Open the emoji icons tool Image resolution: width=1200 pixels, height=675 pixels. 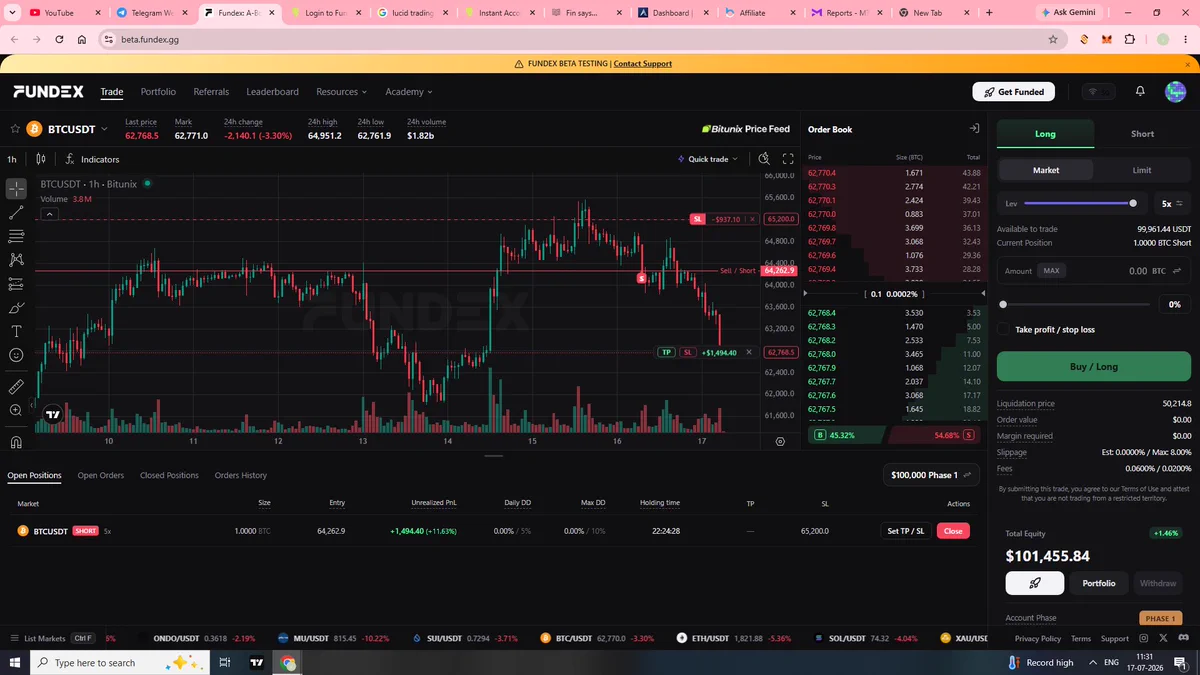(16, 355)
